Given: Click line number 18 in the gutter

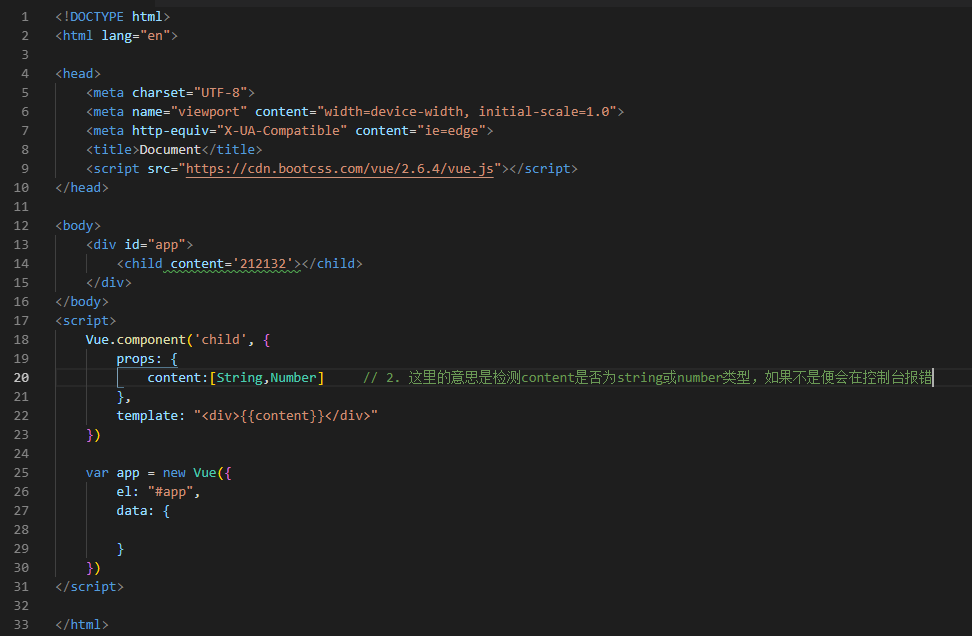Looking at the screenshot, I should pyautogui.click(x=21, y=340).
